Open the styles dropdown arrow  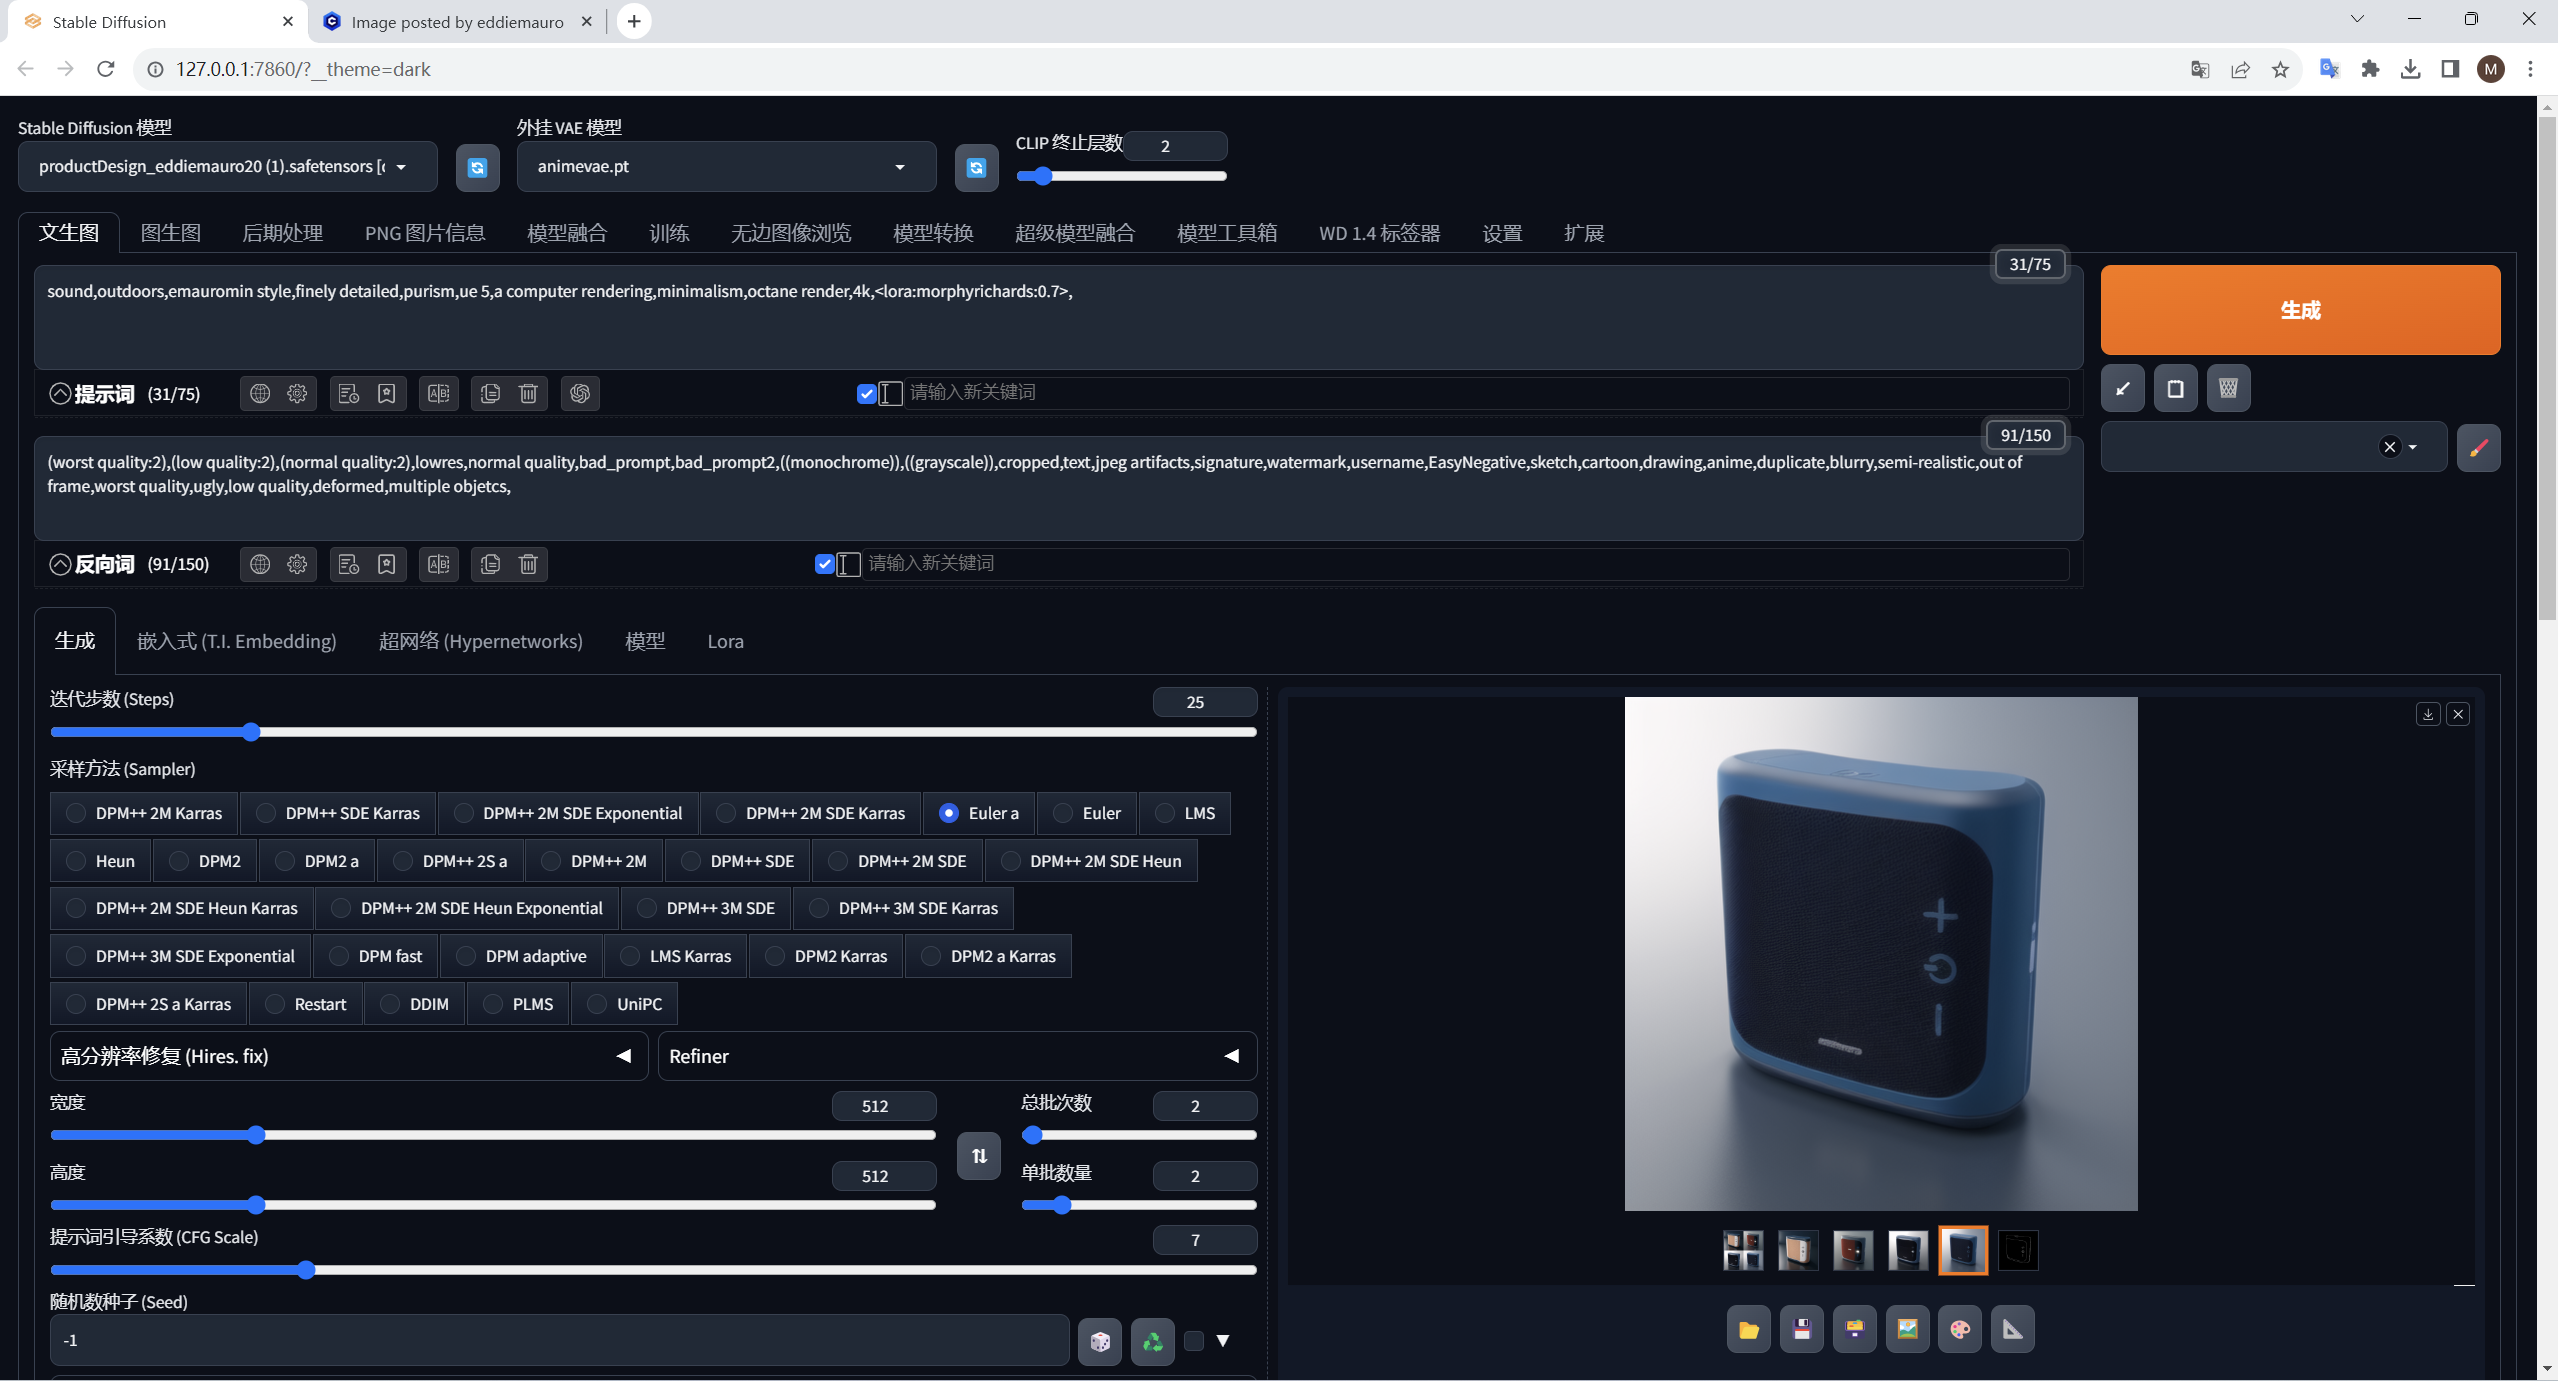click(2413, 447)
